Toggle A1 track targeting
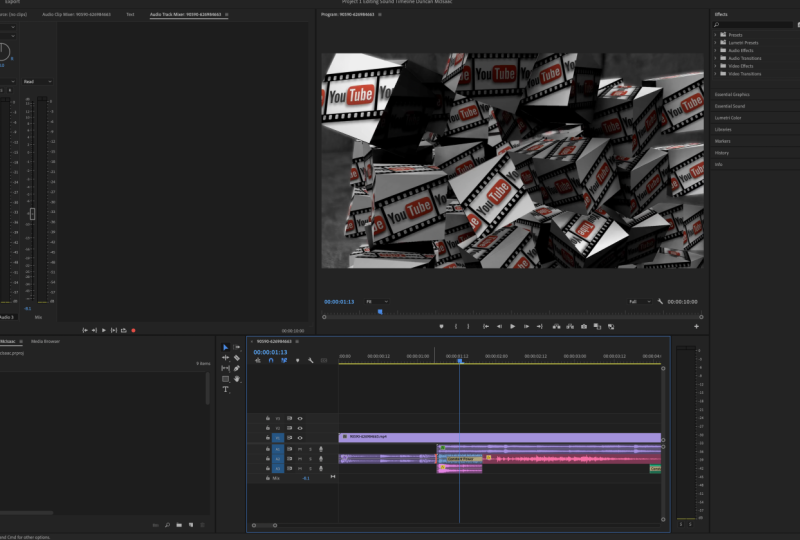Image resolution: width=800 pixels, height=540 pixels. coord(278,449)
